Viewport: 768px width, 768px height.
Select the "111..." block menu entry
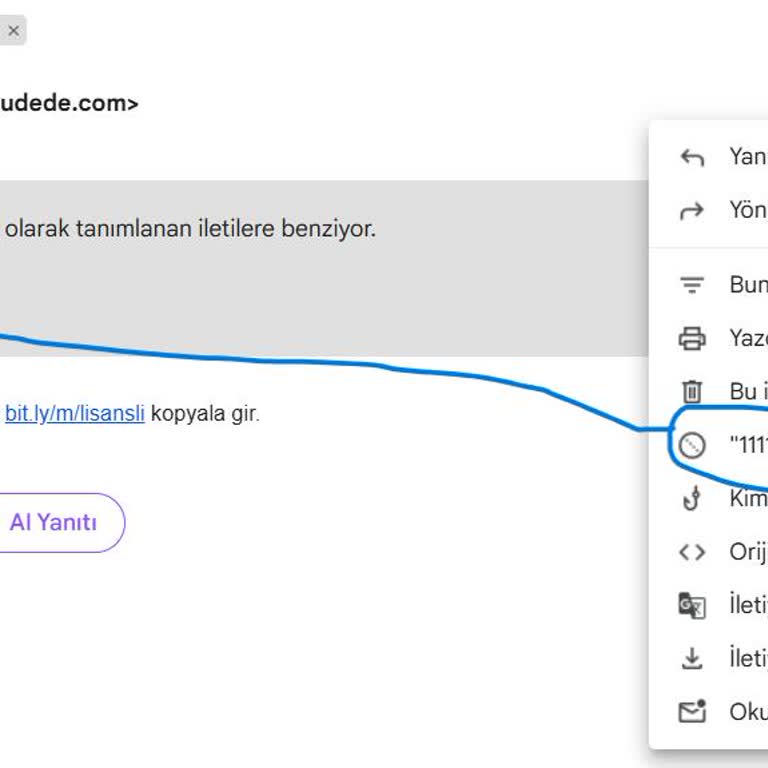[708, 445]
